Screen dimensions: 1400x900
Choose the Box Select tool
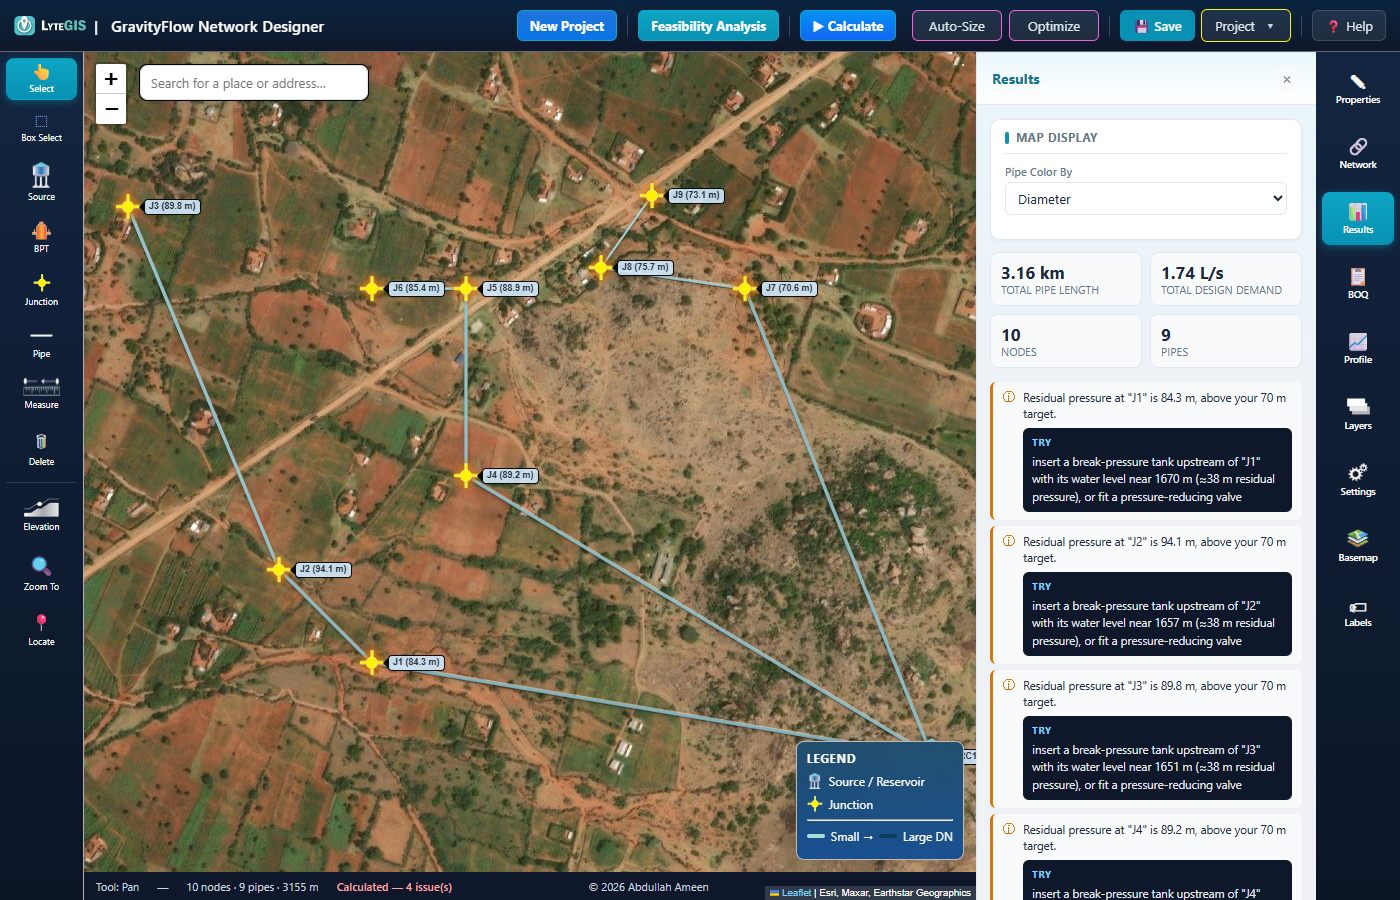coord(41,128)
